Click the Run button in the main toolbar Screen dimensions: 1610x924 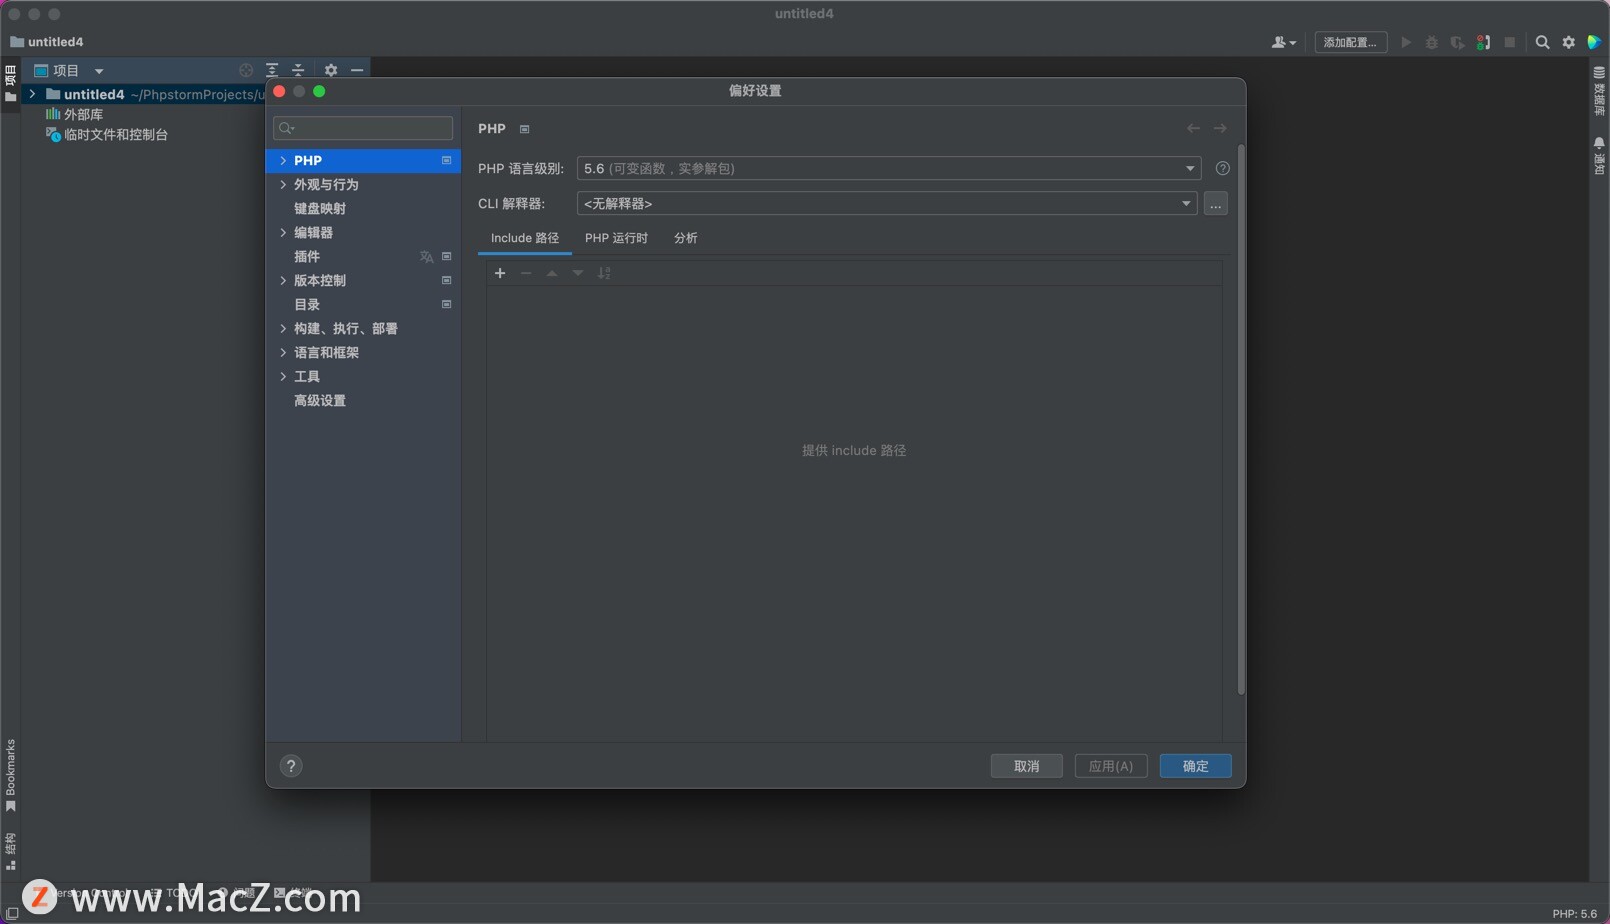pyautogui.click(x=1406, y=42)
